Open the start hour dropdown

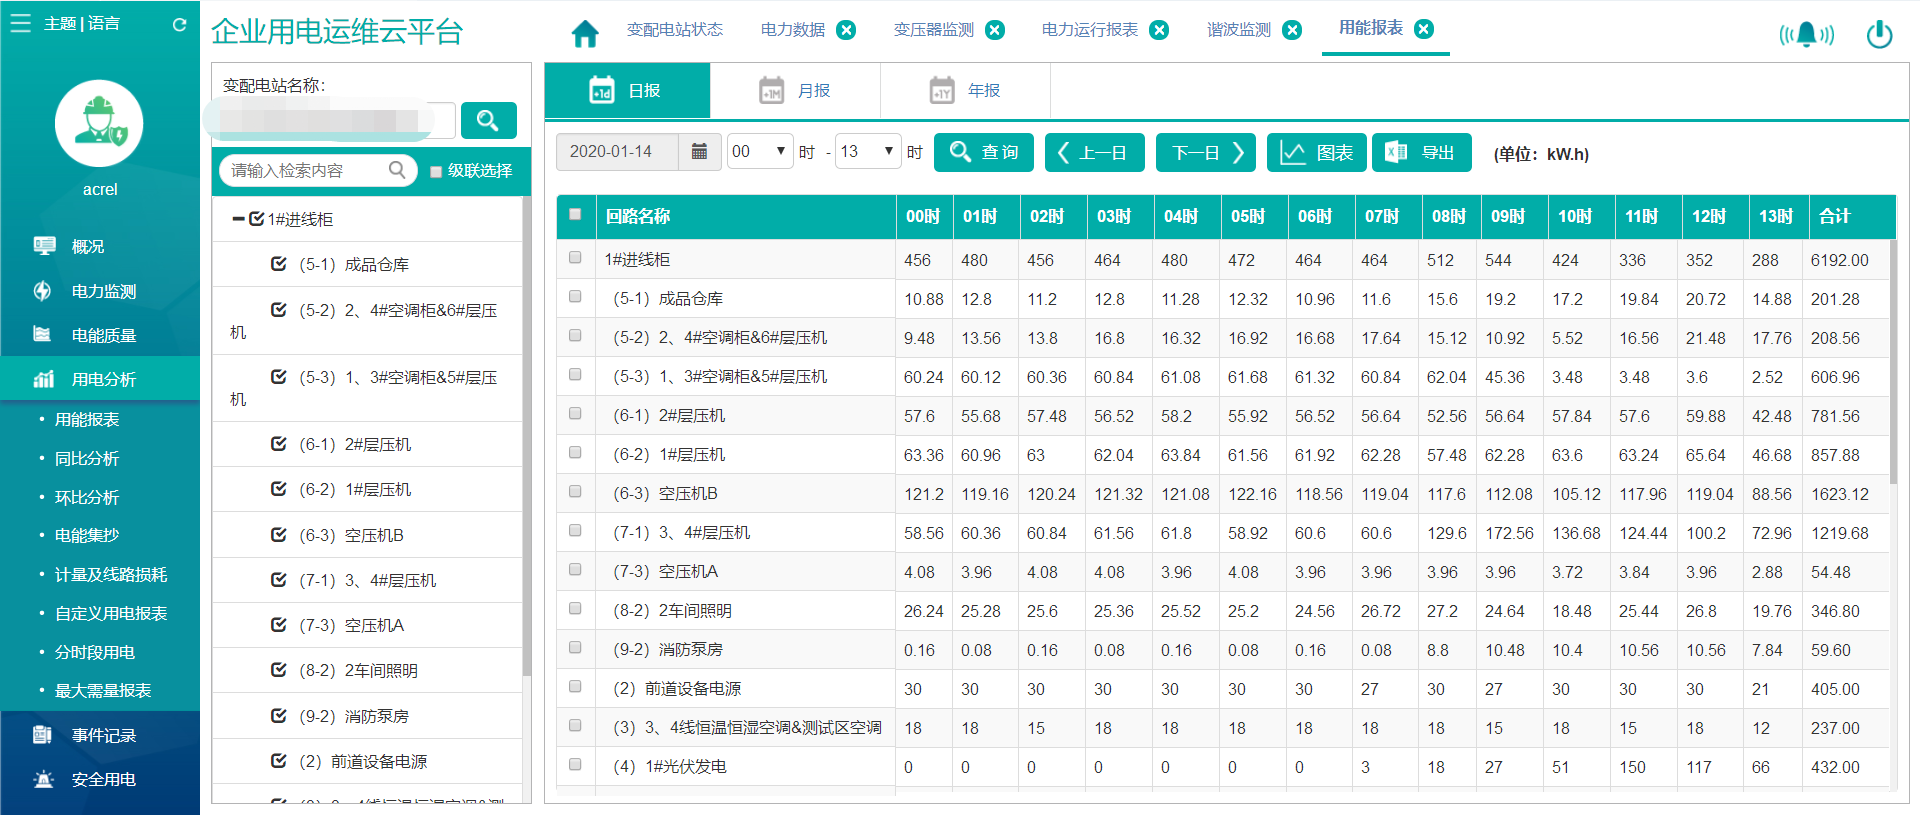click(x=759, y=152)
